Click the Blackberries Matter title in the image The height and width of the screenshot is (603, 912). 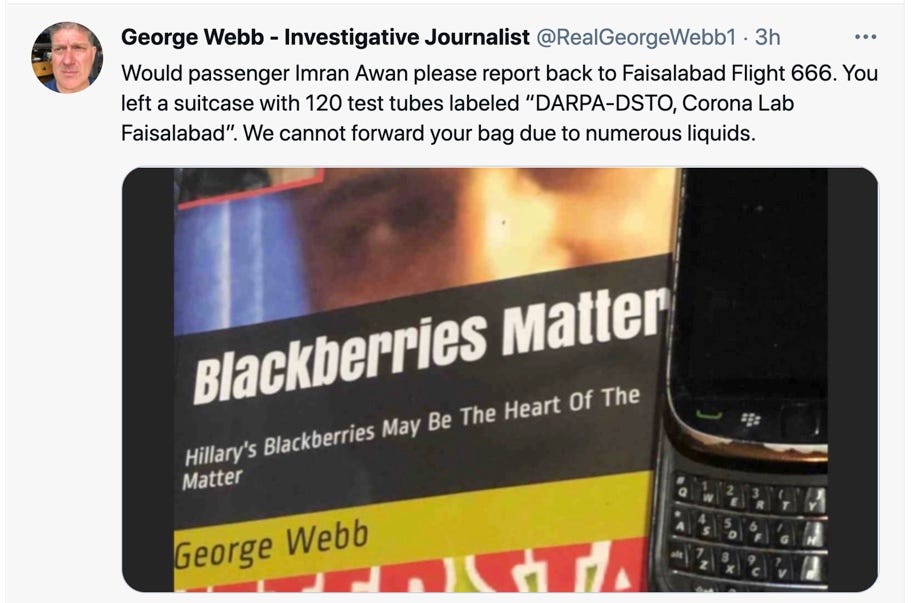tap(430, 345)
